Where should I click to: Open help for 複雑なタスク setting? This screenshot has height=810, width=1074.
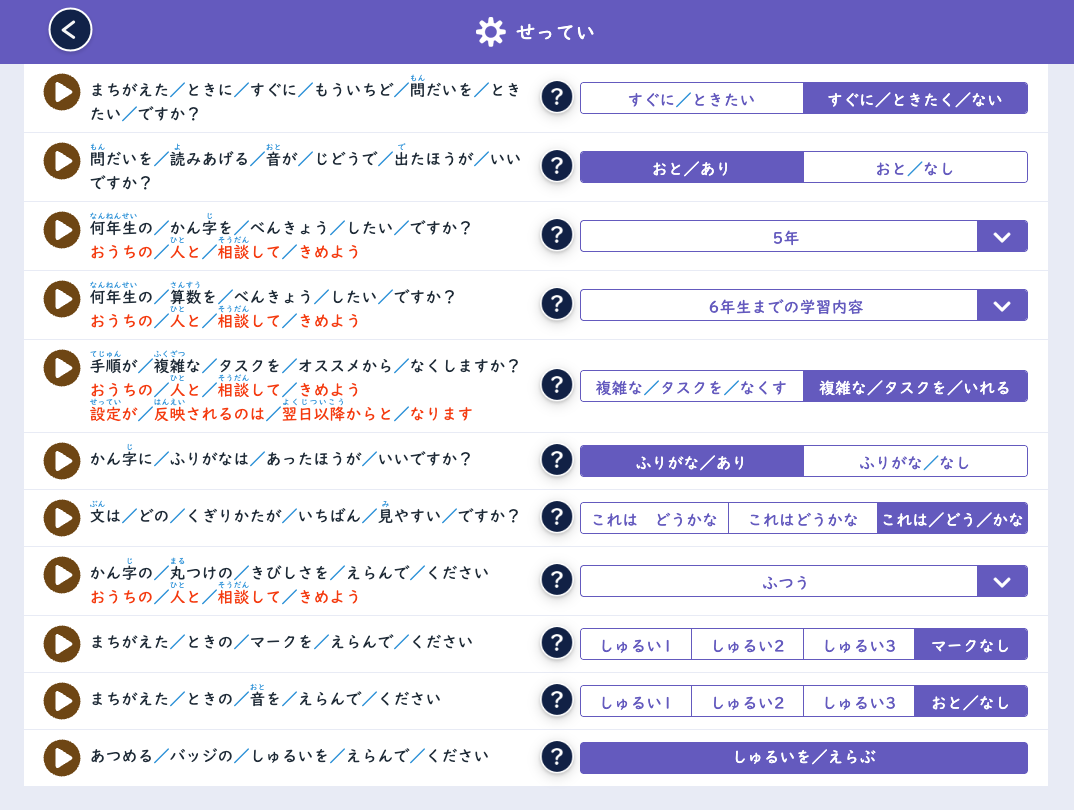click(557, 385)
